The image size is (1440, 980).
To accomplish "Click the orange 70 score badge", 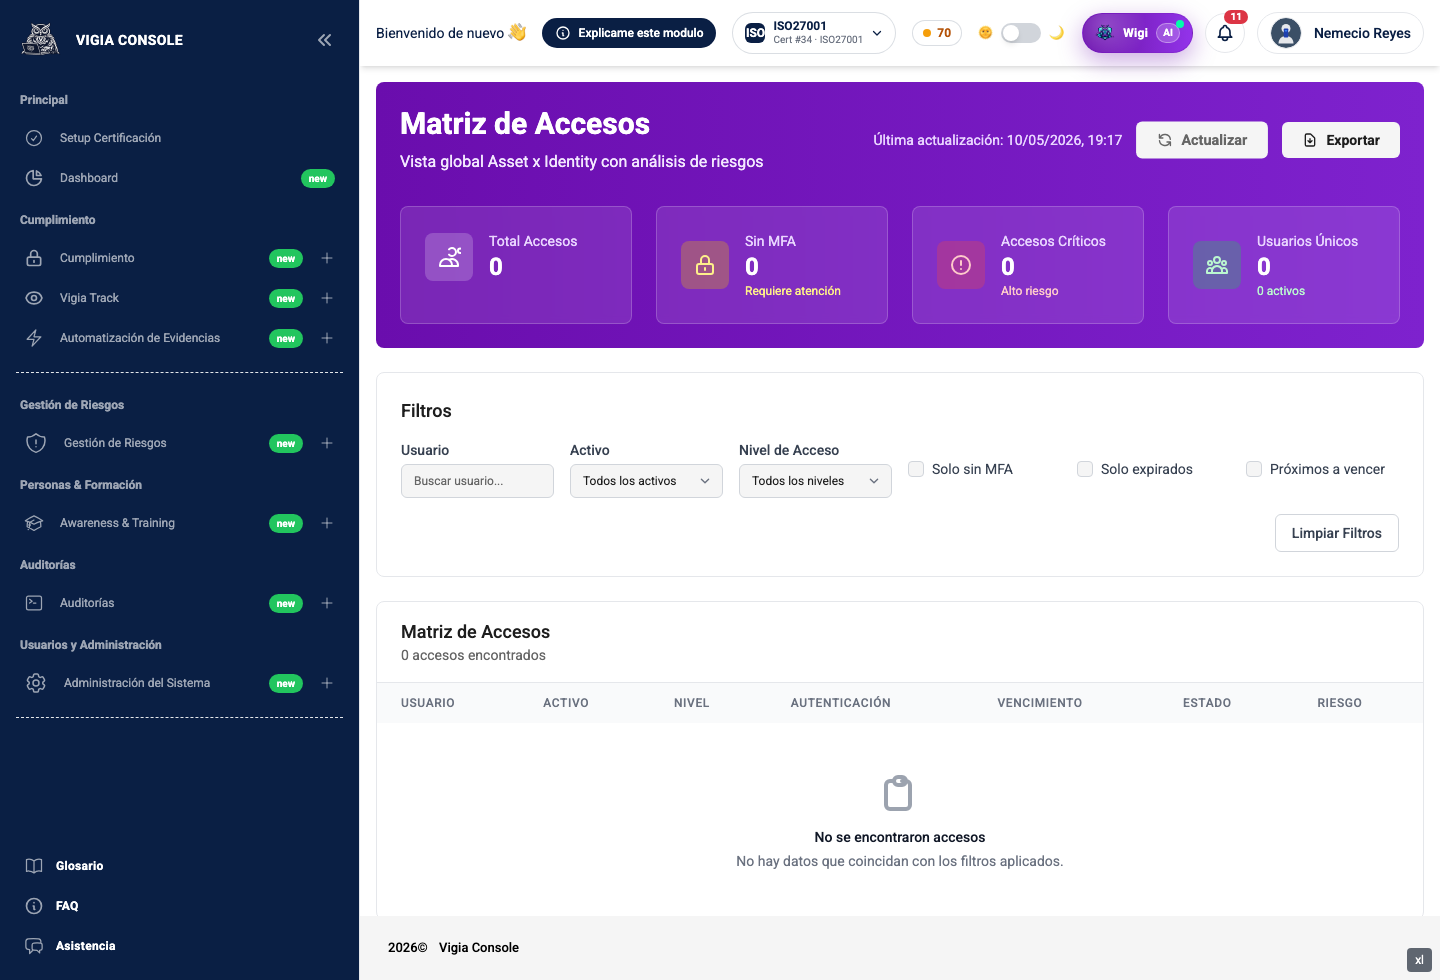I will (937, 33).
